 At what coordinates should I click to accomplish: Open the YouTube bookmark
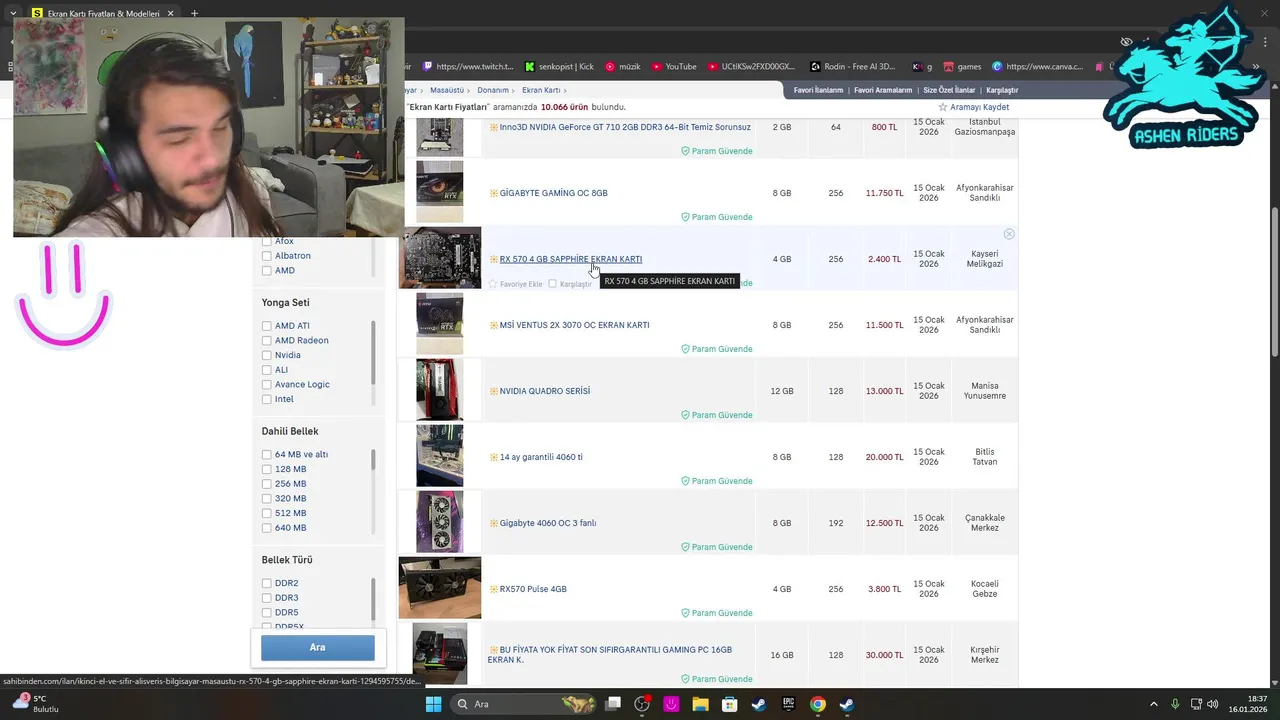[x=674, y=66]
